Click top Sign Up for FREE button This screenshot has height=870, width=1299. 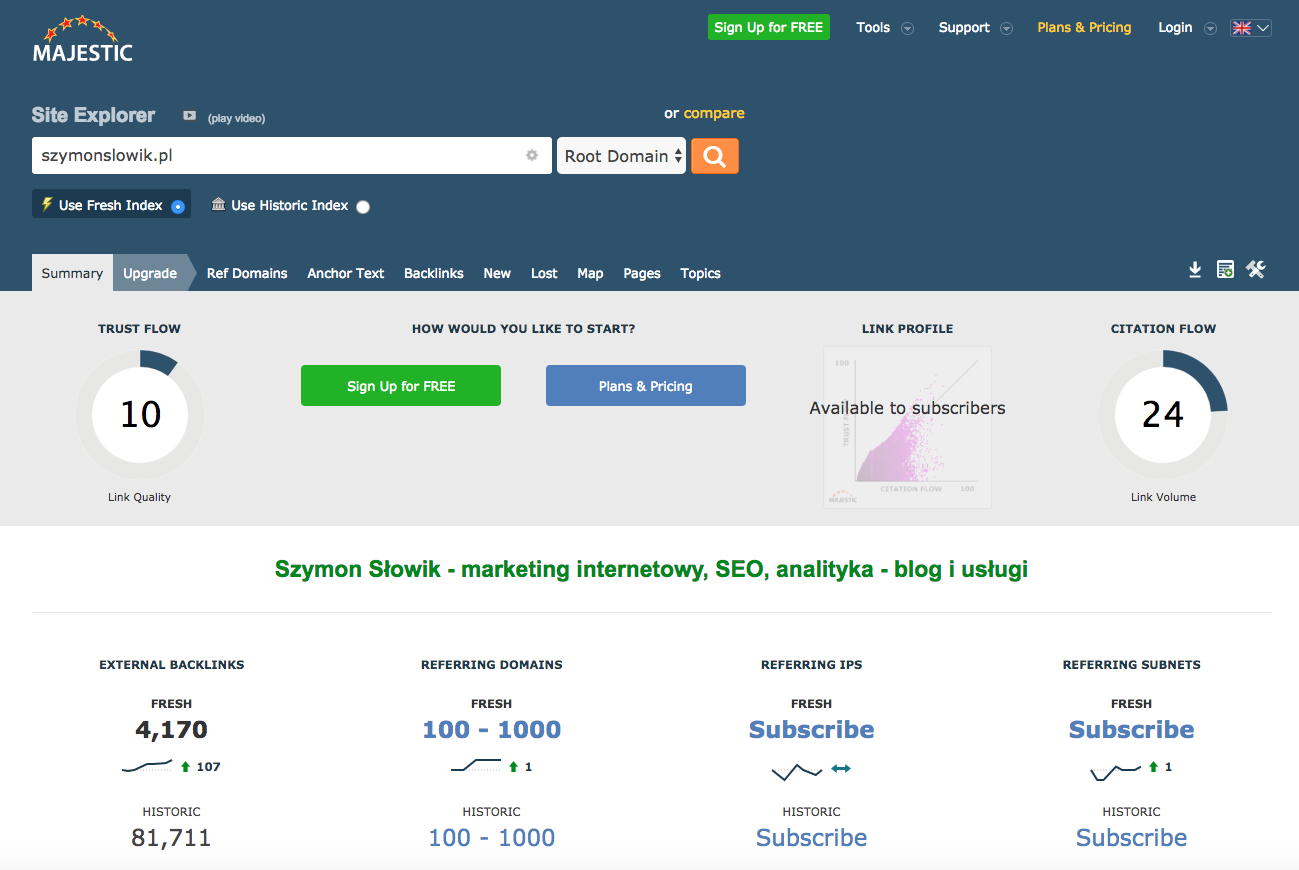click(x=769, y=27)
